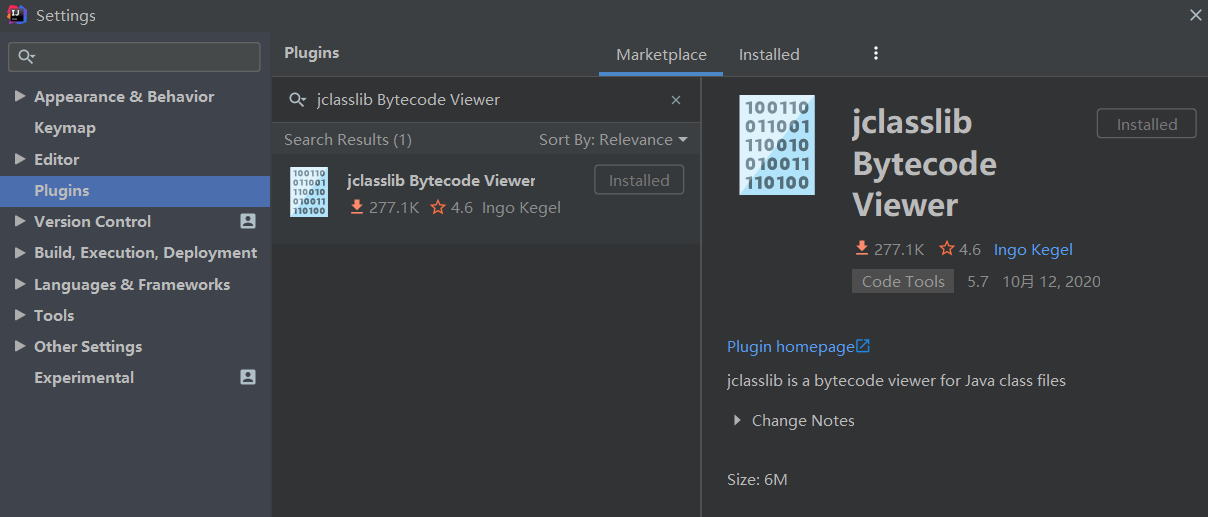Click the jclasslib icon in the search results
The width and height of the screenshot is (1208, 517).
(309, 192)
